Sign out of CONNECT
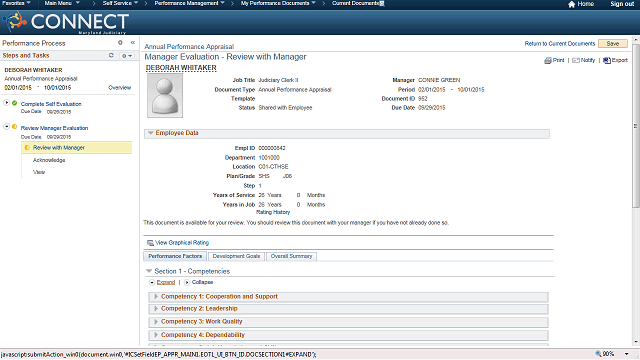The height and width of the screenshot is (360, 640). point(622,4)
